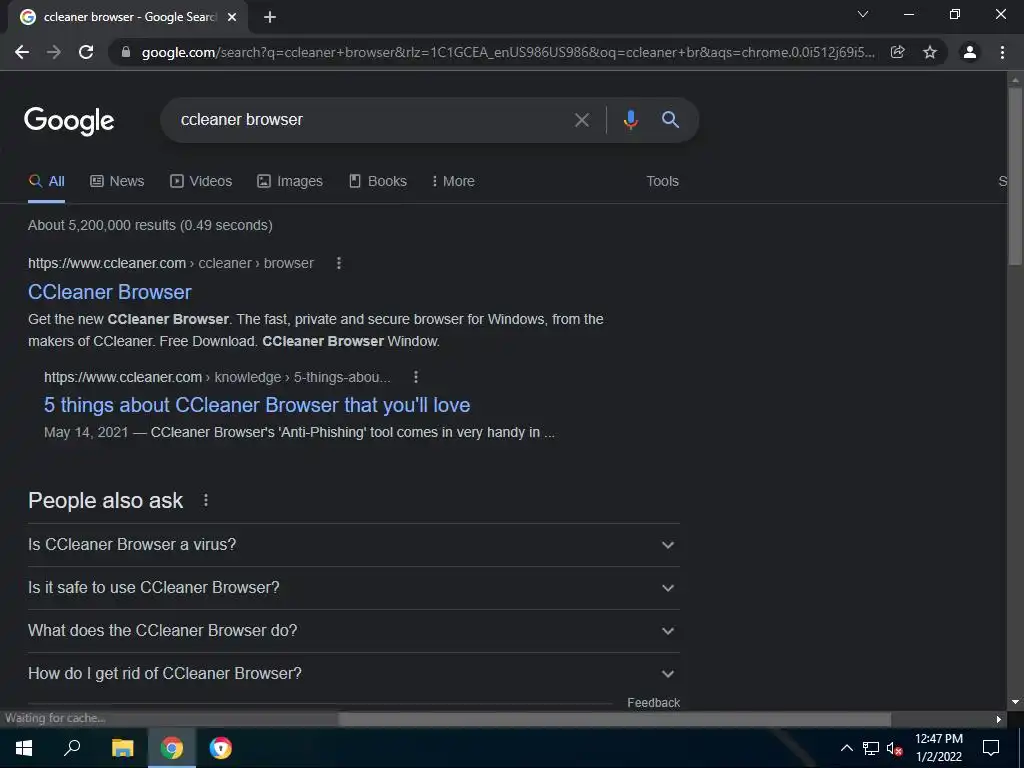This screenshot has height=768, width=1024.
Task: Go to the Google logo homepage
Action: click(69, 121)
